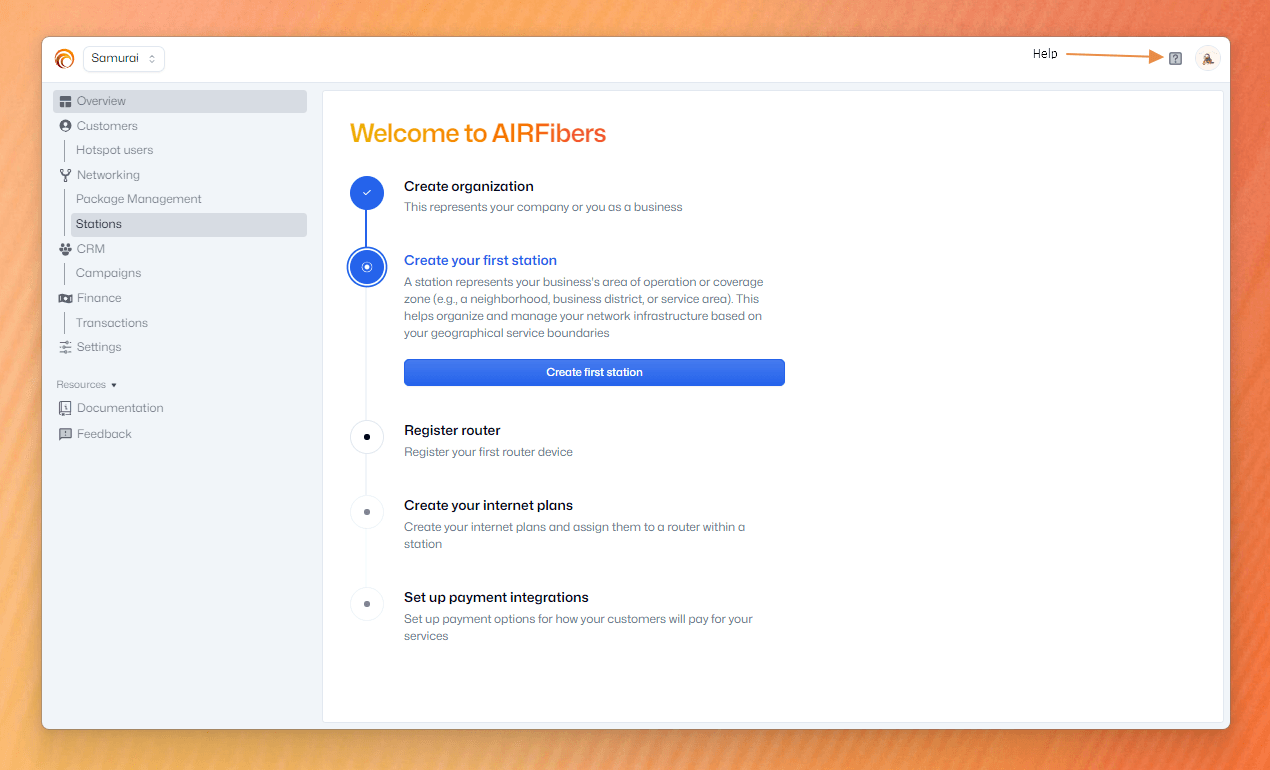Screen dimensions: 1270x770
Task: Click the Settings sliders icon
Action: click(x=66, y=347)
